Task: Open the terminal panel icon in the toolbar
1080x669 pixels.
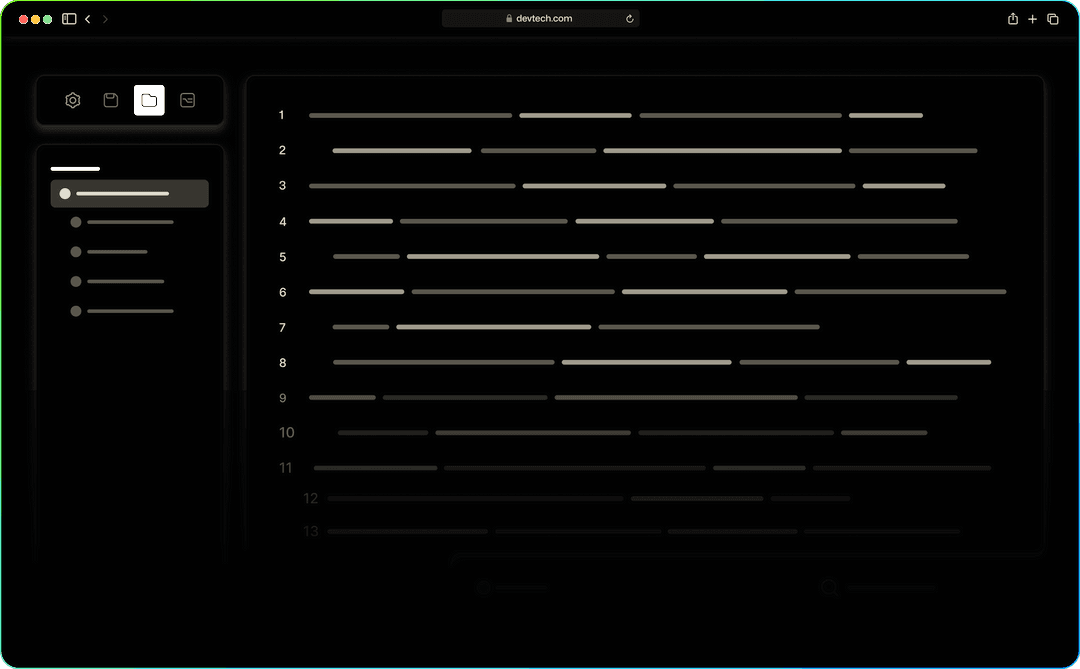Action: pos(187,100)
